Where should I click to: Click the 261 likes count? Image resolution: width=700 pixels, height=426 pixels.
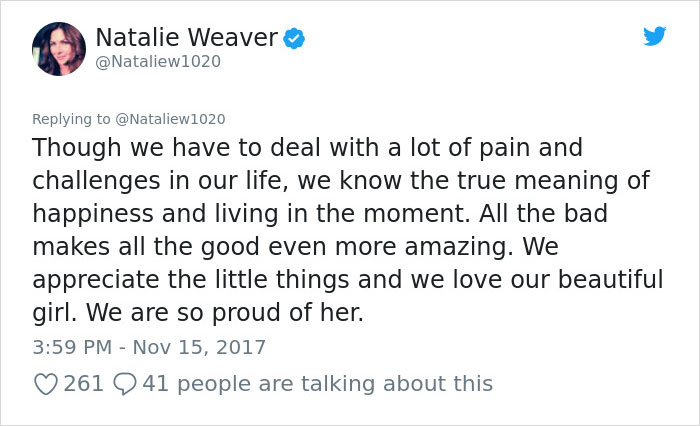(x=84, y=383)
